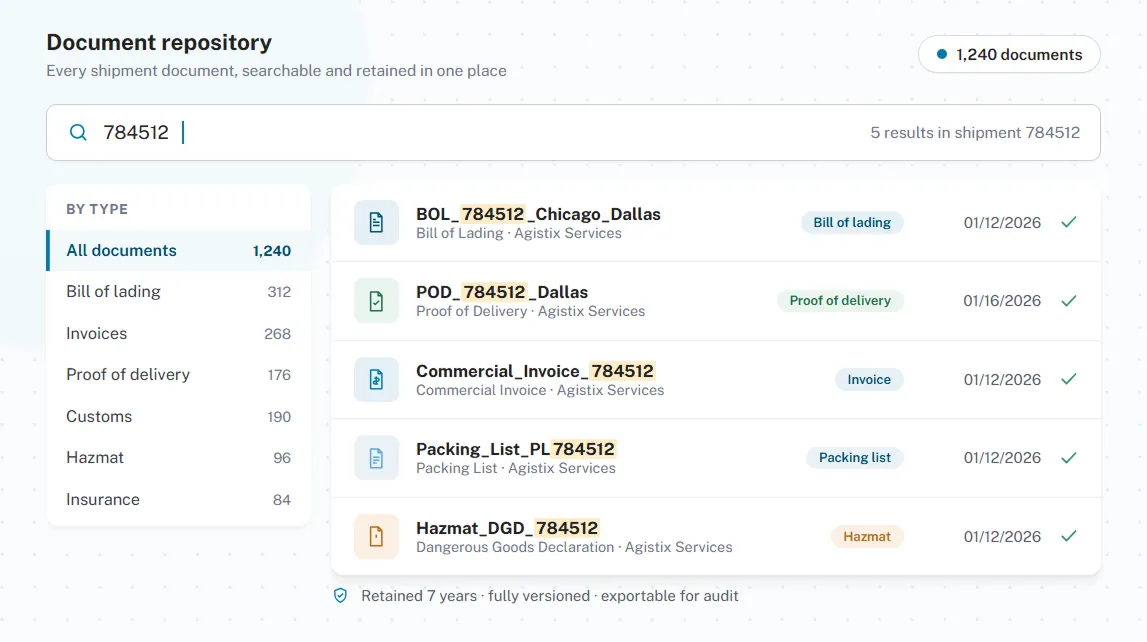Click the Packing_List_PL784512 file icon

pos(376,458)
